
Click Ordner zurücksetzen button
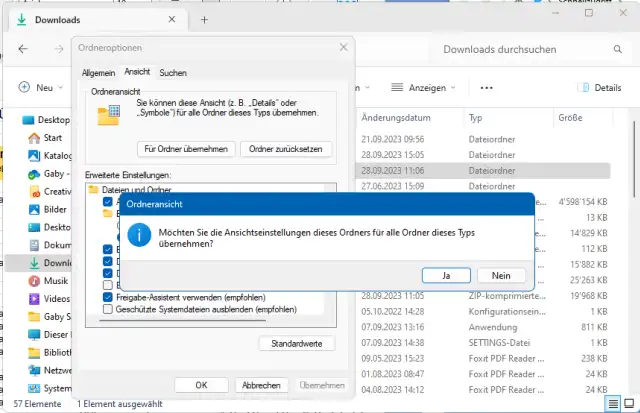tap(285, 149)
